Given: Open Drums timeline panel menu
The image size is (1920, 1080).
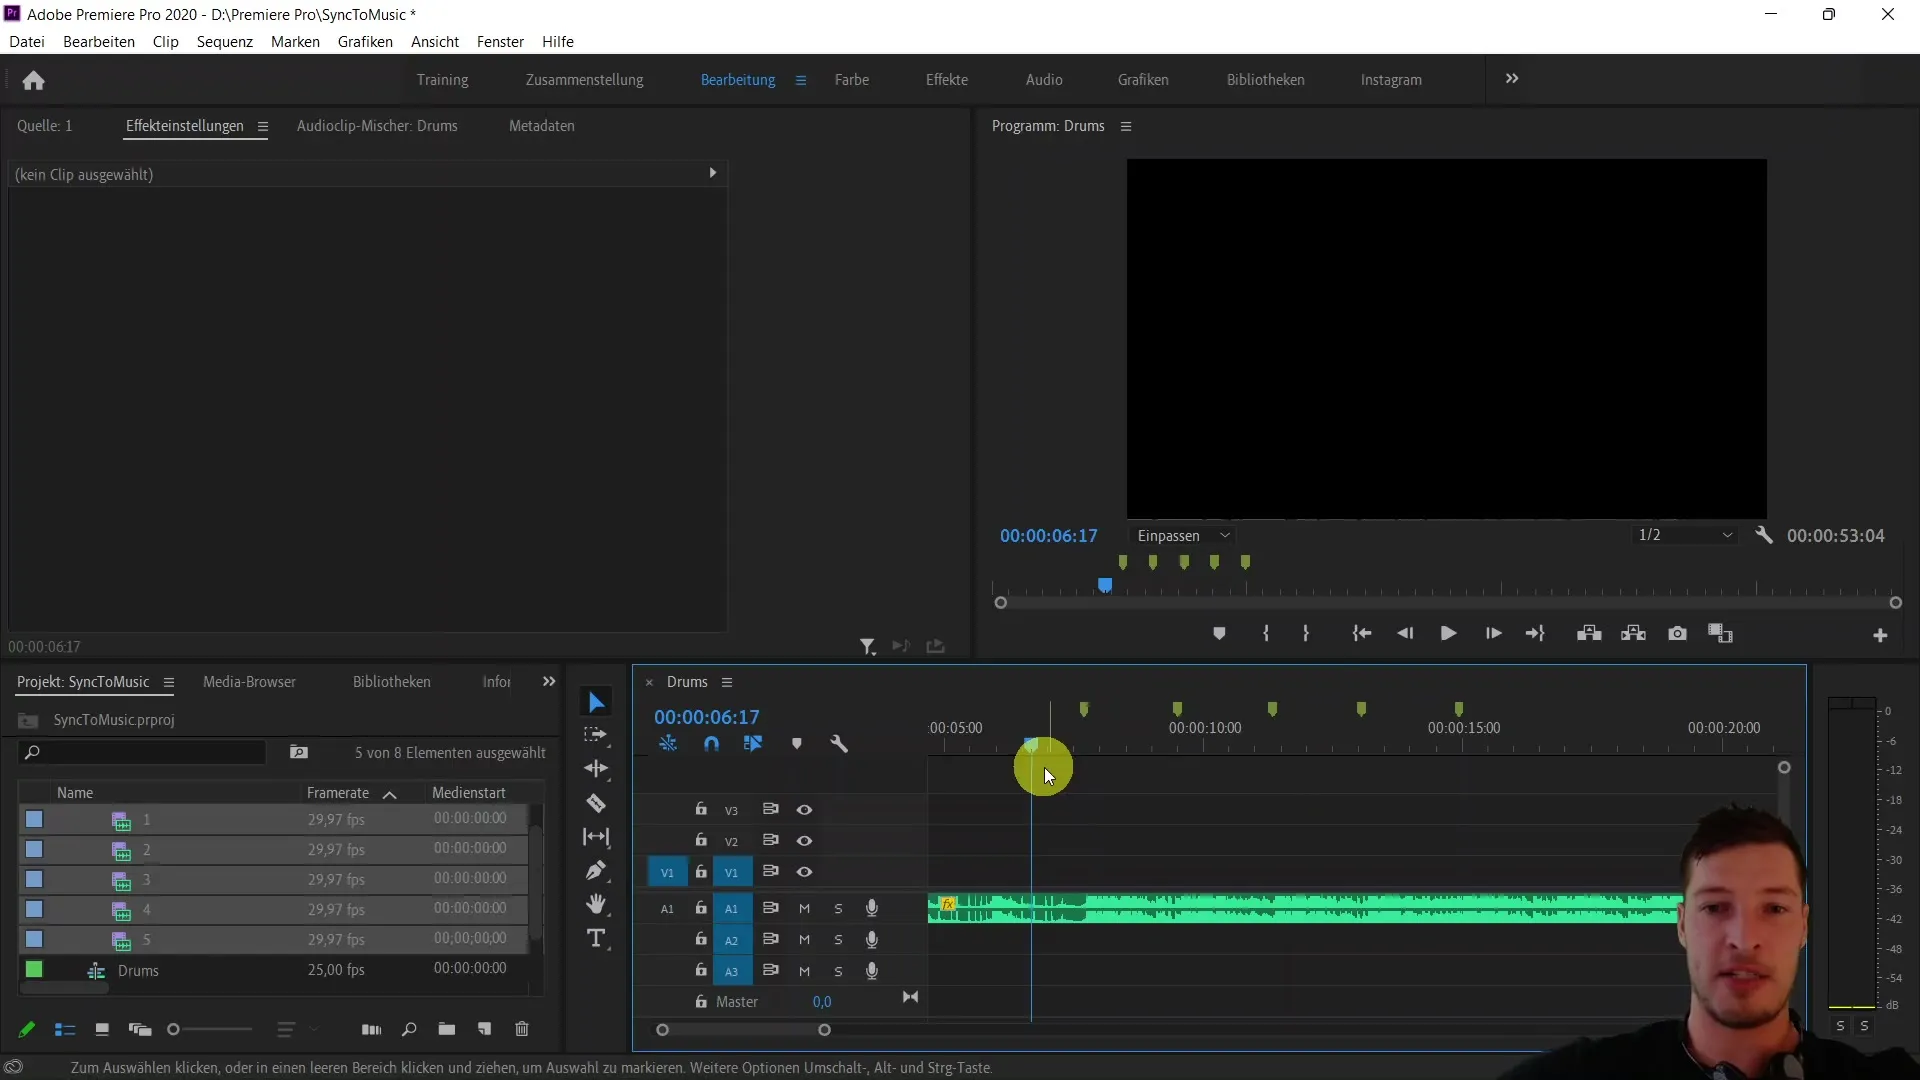Looking at the screenshot, I should tap(727, 682).
